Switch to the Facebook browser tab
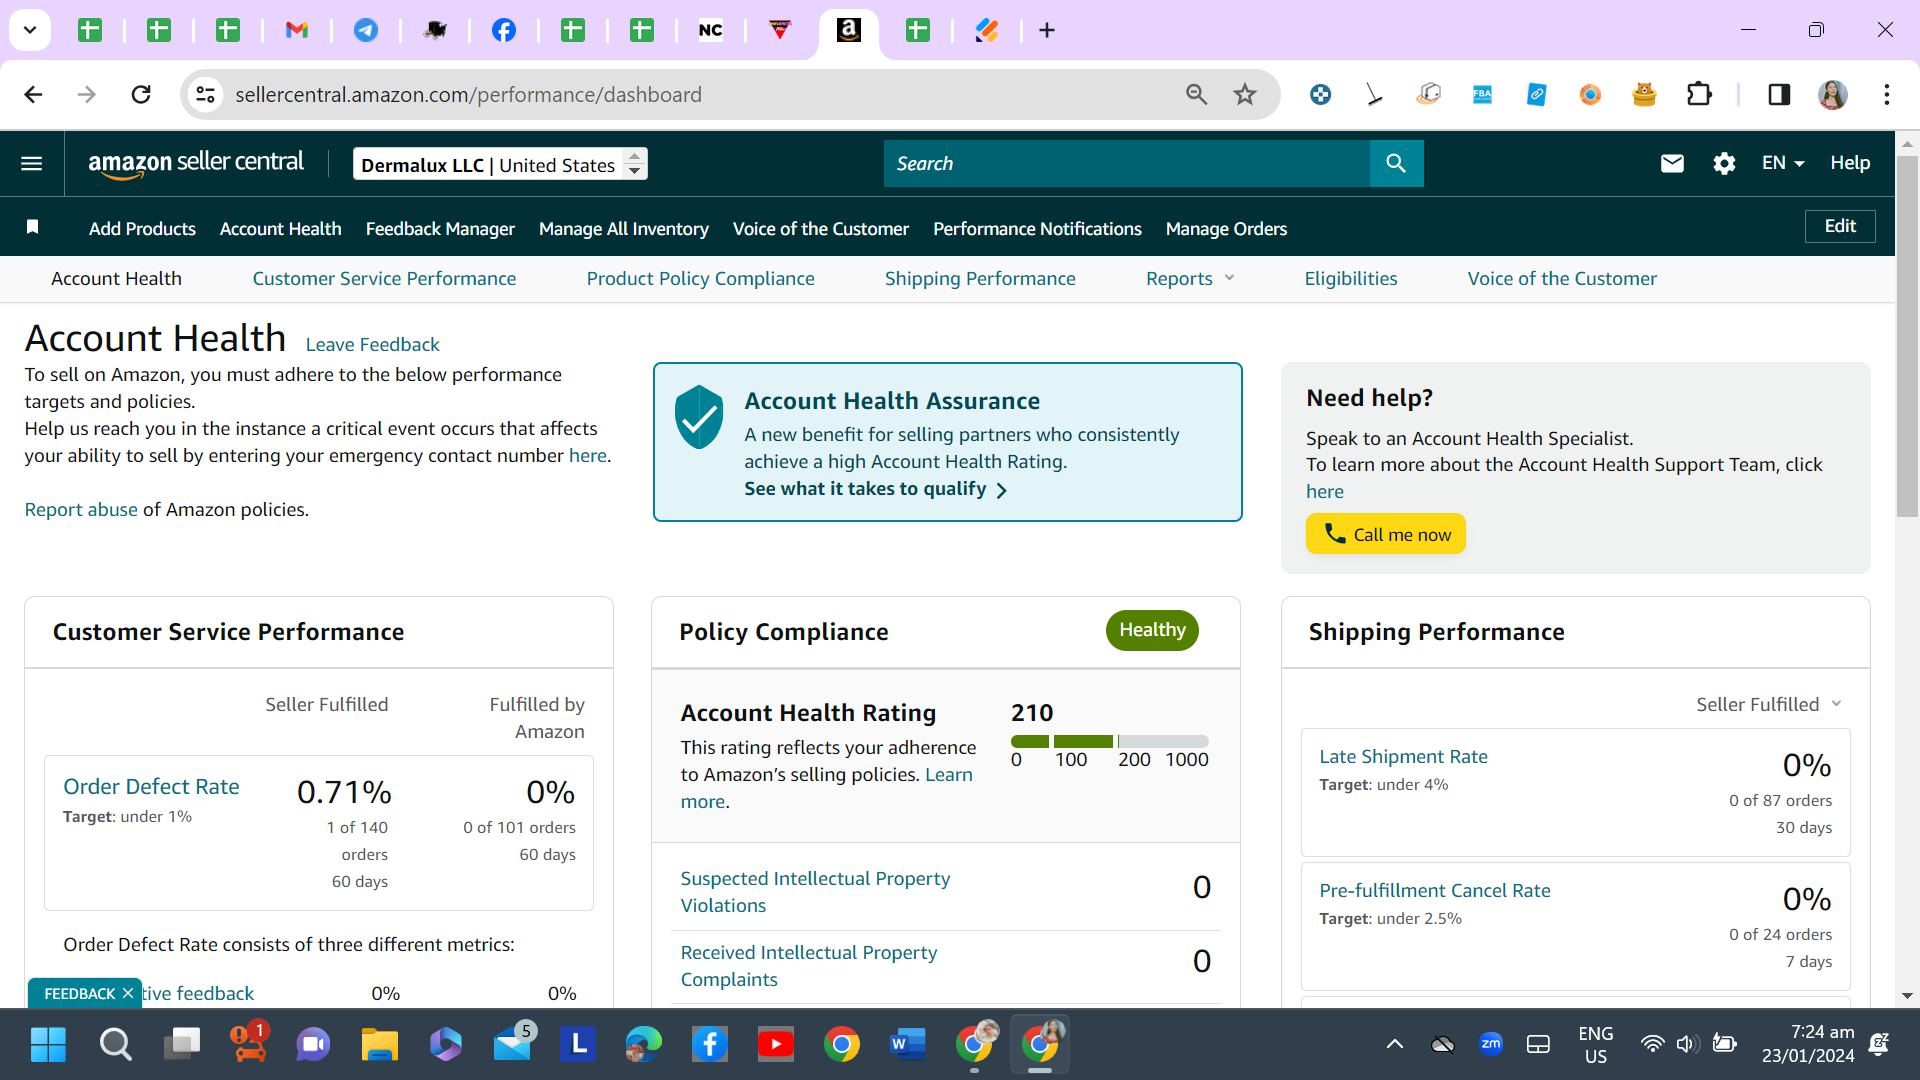The width and height of the screenshot is (1920, 1080). coord(504,30)
